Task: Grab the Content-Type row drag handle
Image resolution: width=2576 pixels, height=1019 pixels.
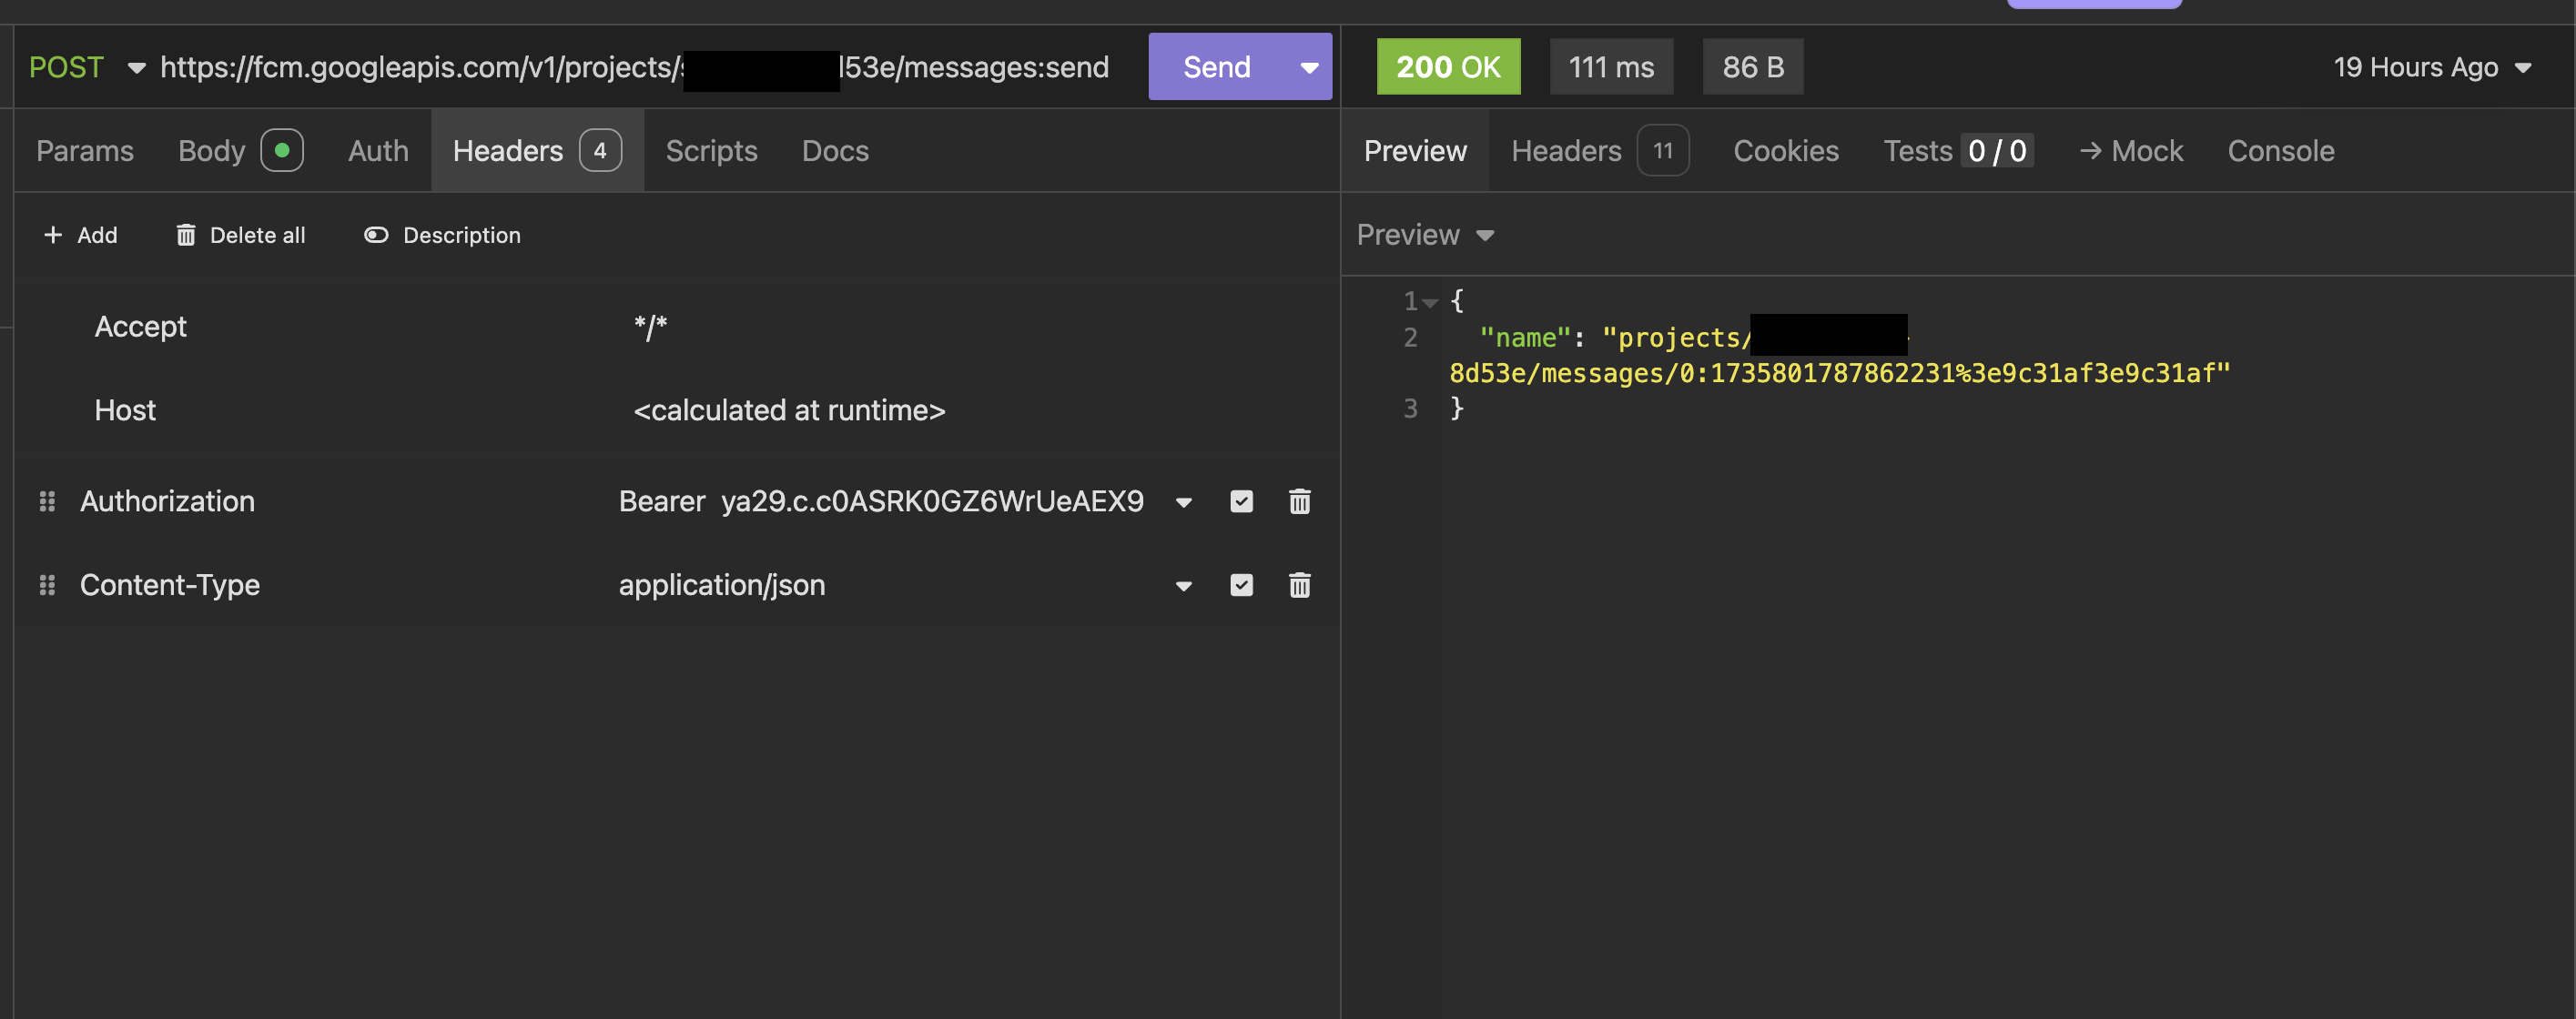Action: coord(47,585)
